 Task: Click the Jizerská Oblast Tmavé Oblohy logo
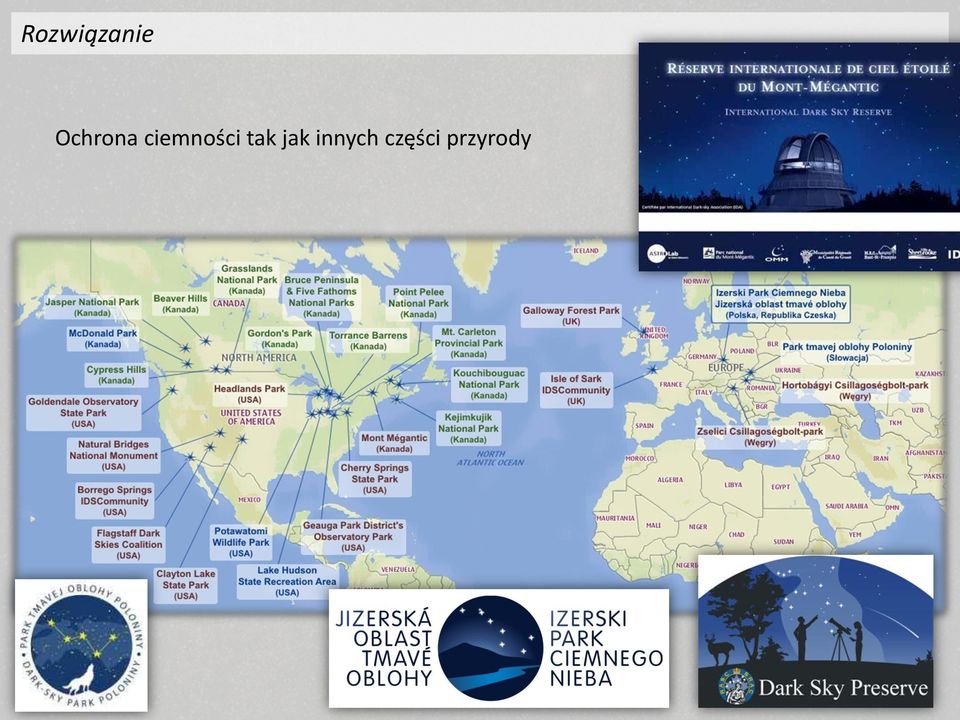pyautogui.click(x=498, y=648)
